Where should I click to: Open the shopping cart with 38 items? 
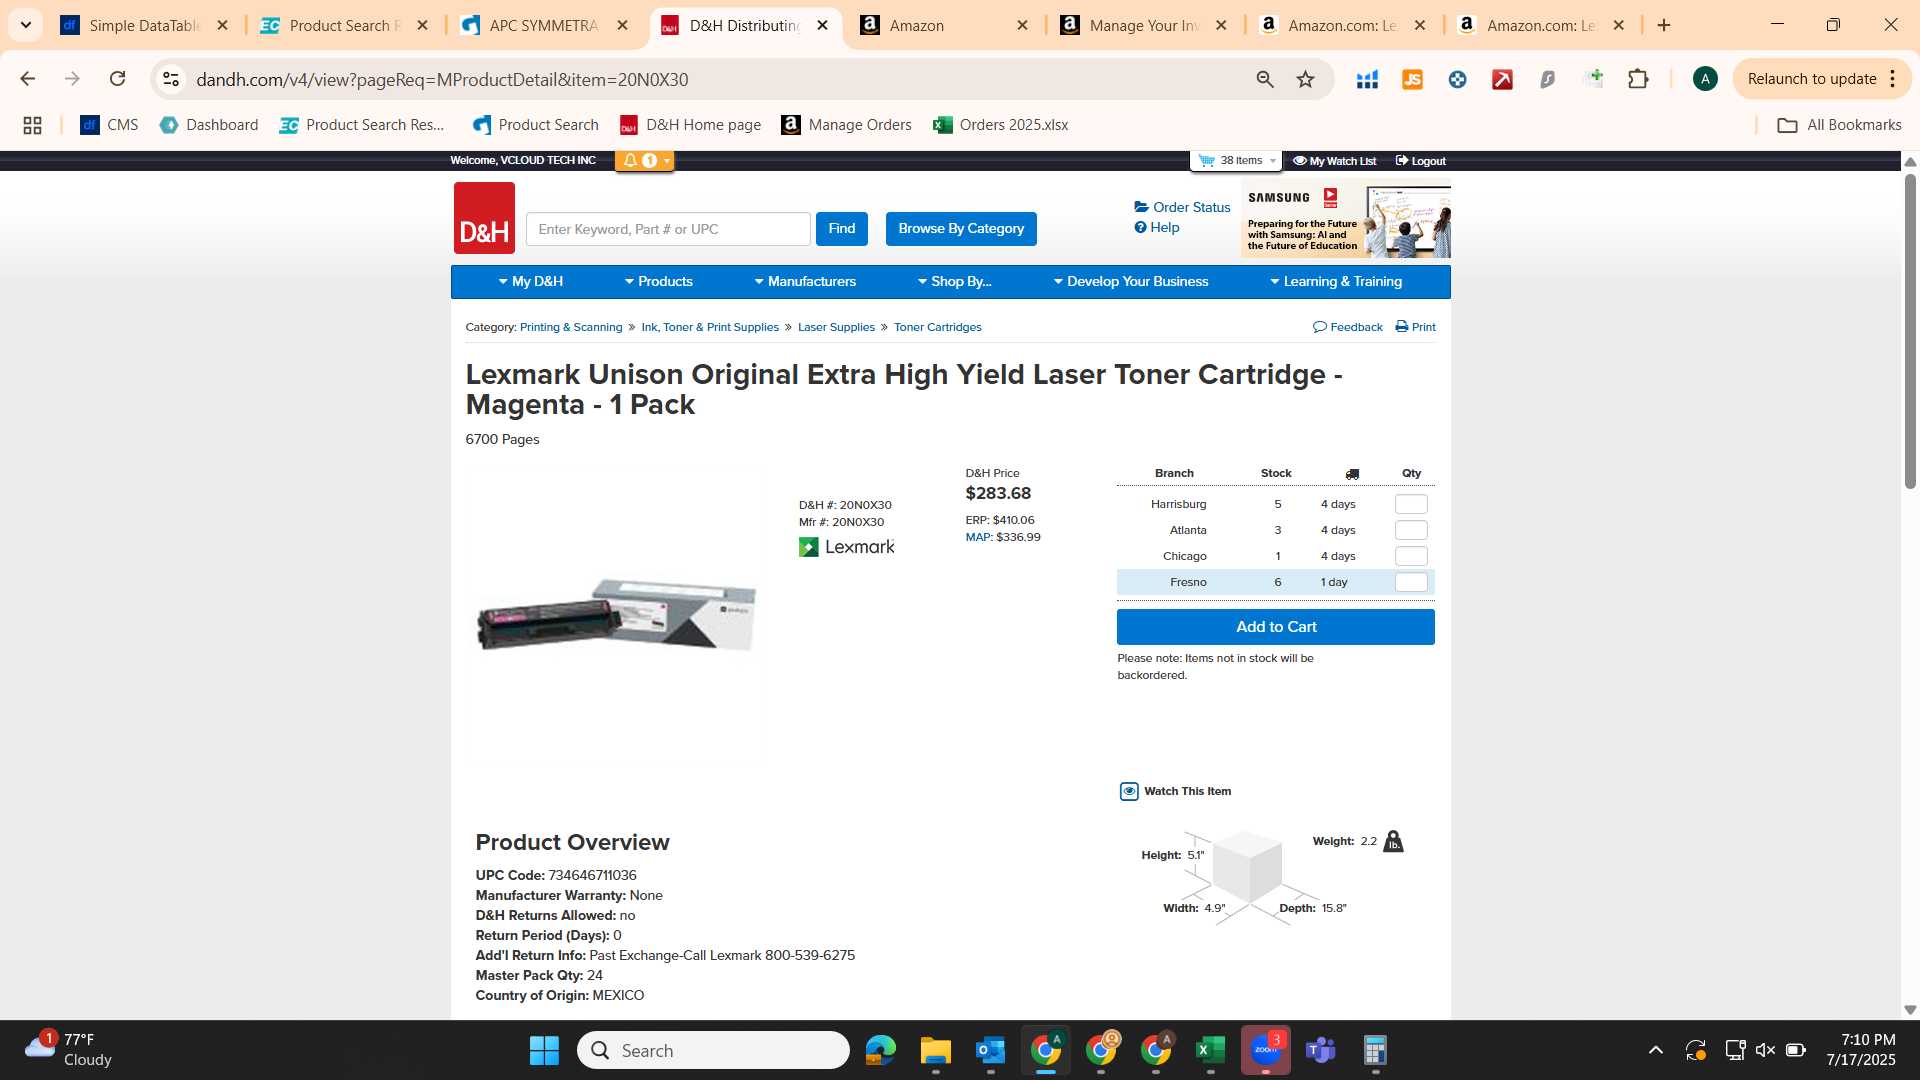pyautogui.click(x=1237, y=160)
